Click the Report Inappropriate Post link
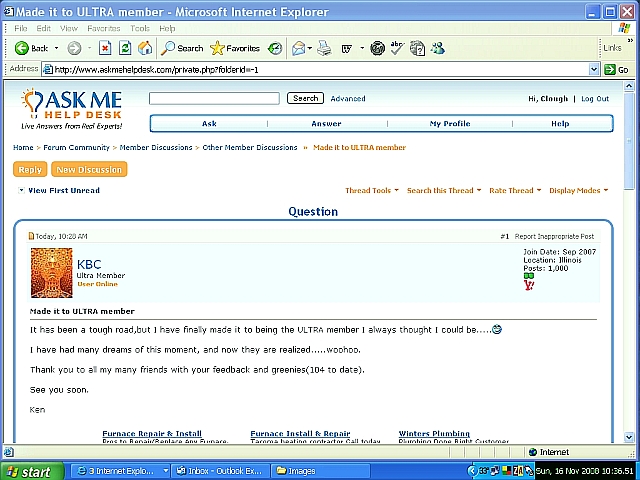Image resolution: width=640 pixels, height=480 pixels. pos(554,237)
